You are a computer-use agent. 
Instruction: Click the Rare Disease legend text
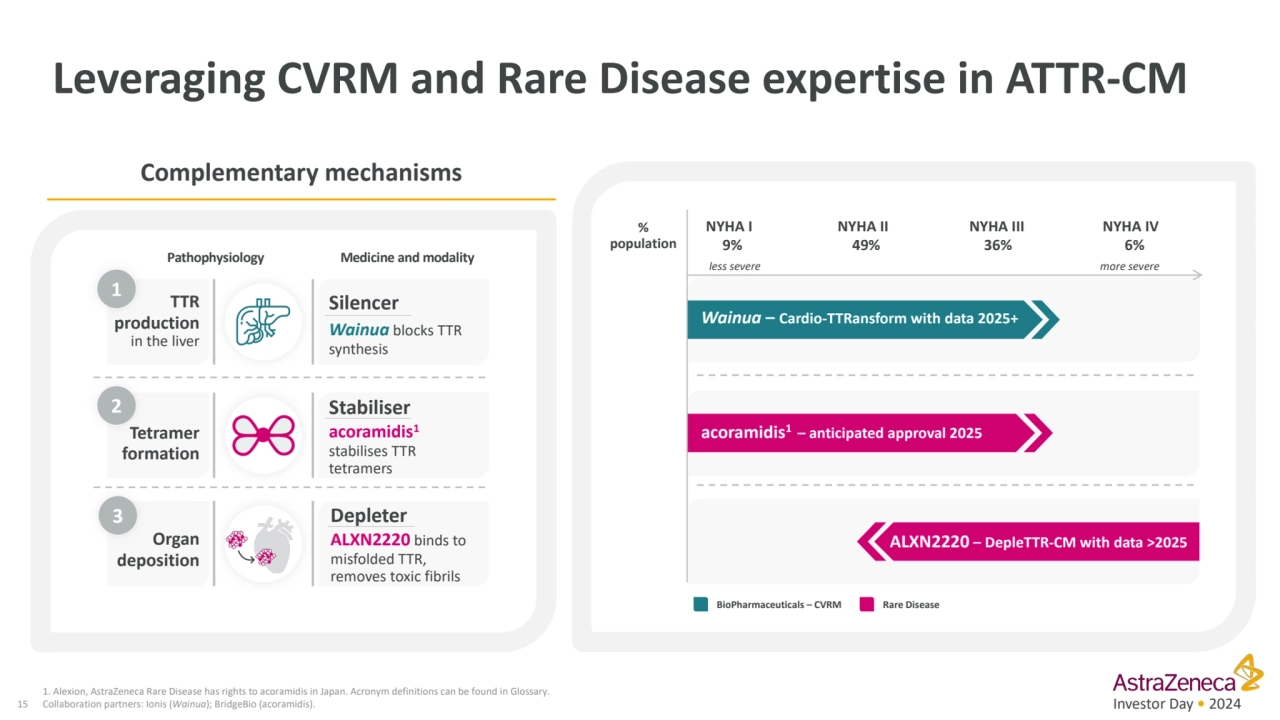point(911,604)
